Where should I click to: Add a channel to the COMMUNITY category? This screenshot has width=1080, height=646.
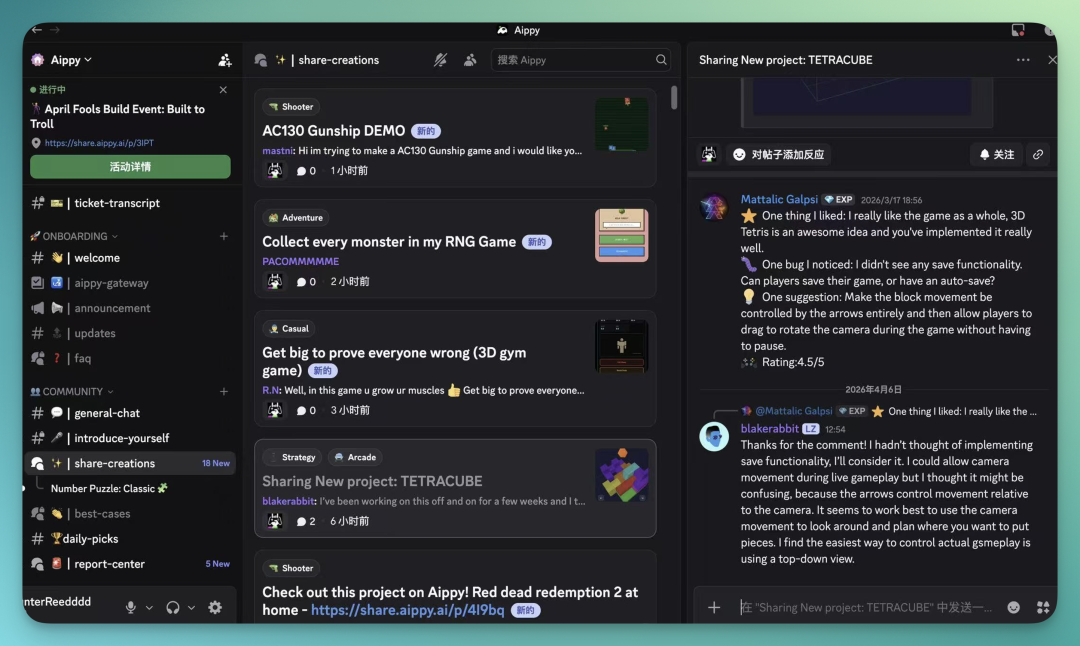(x=223, y=391)
